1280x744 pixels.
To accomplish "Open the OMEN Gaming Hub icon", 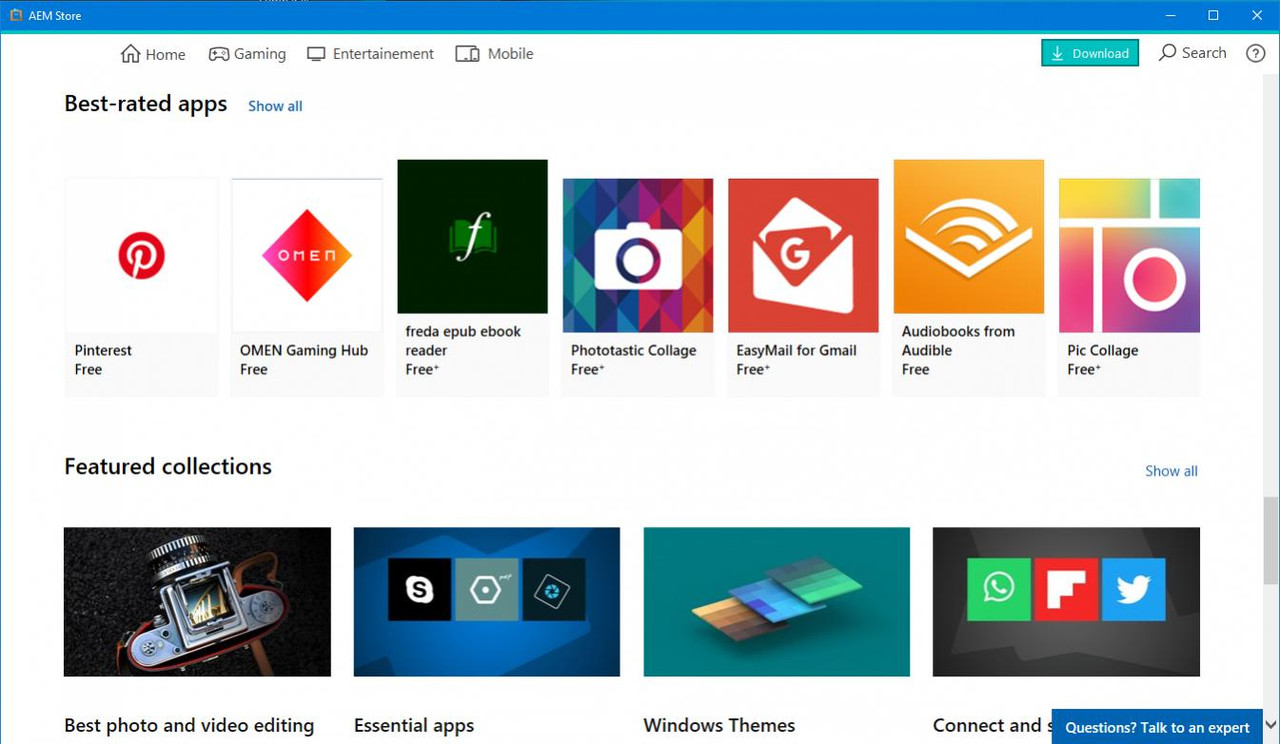I will tap(307, 255).
